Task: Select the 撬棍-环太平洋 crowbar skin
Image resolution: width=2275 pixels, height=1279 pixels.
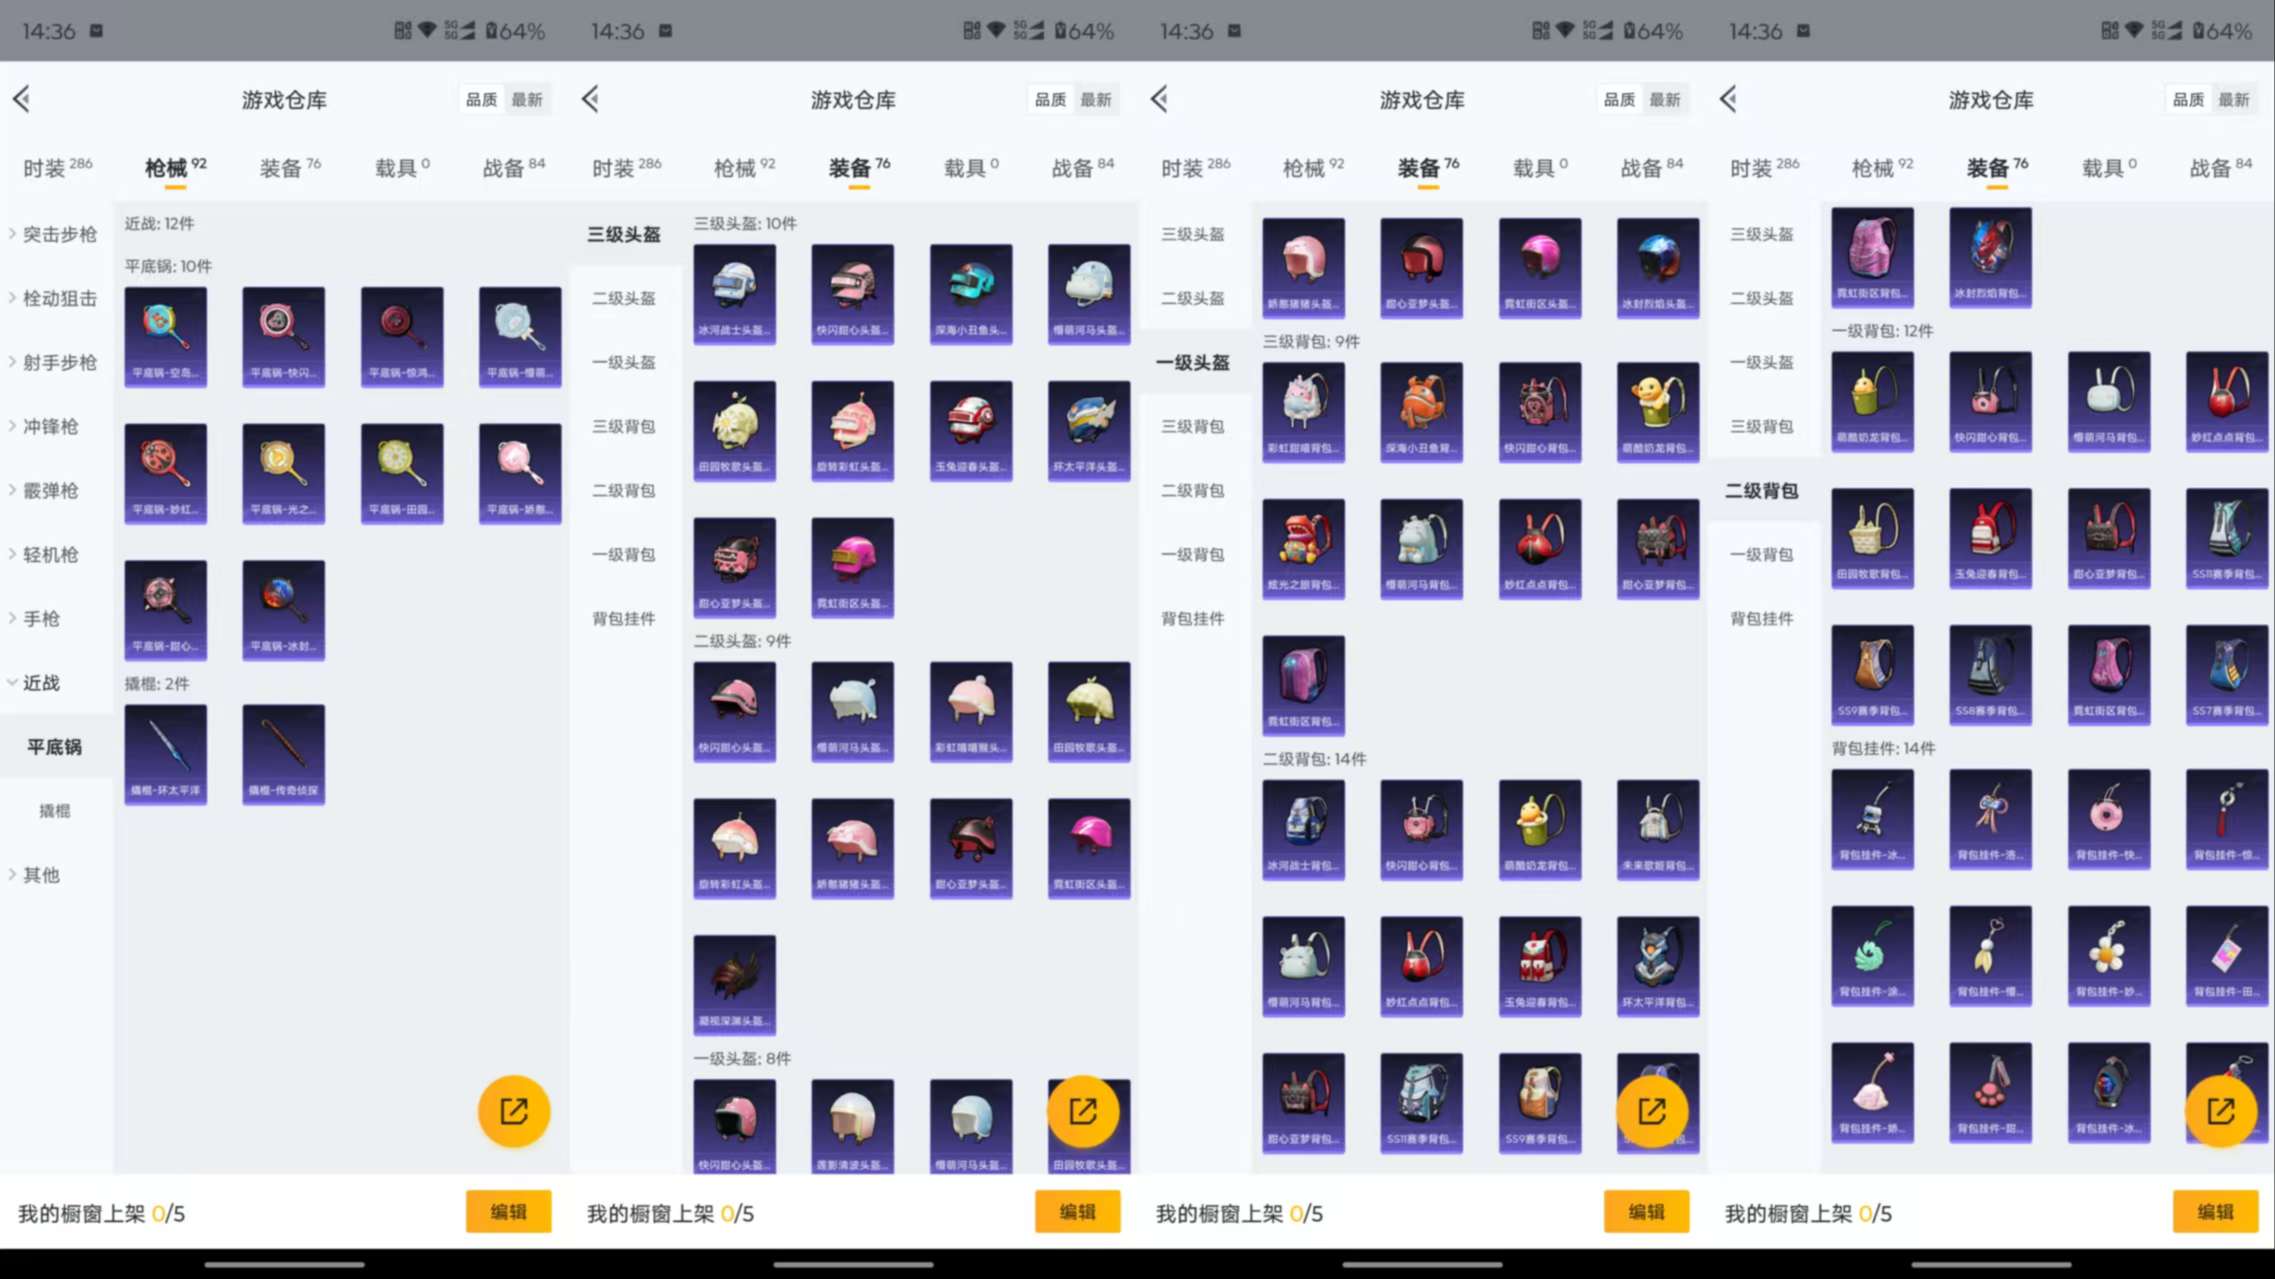Action: 166,754
